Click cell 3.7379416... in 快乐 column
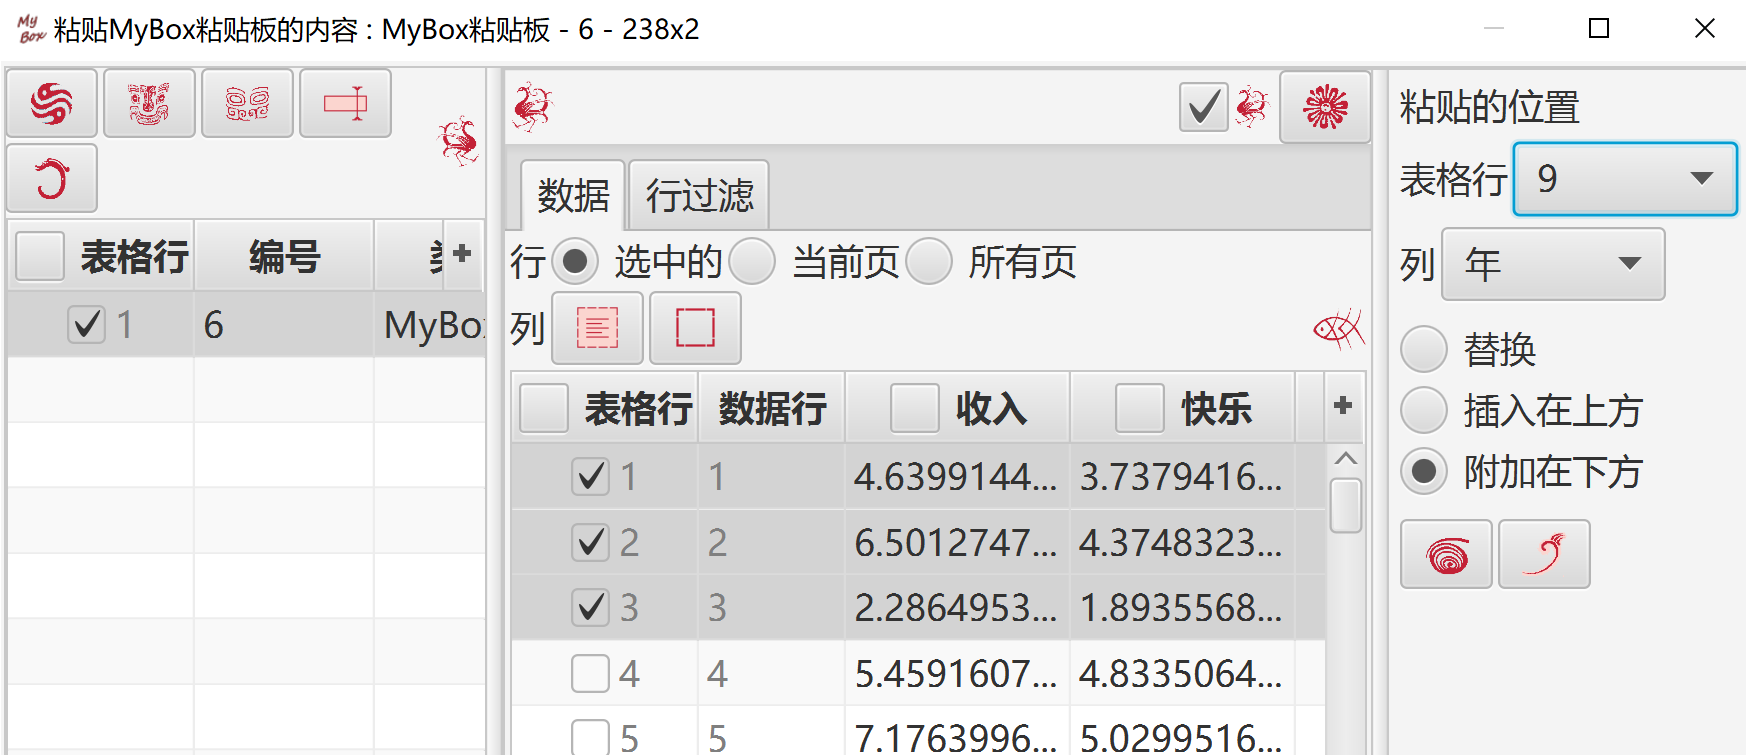This screenshot has width=1747, height=756. 1182,477
